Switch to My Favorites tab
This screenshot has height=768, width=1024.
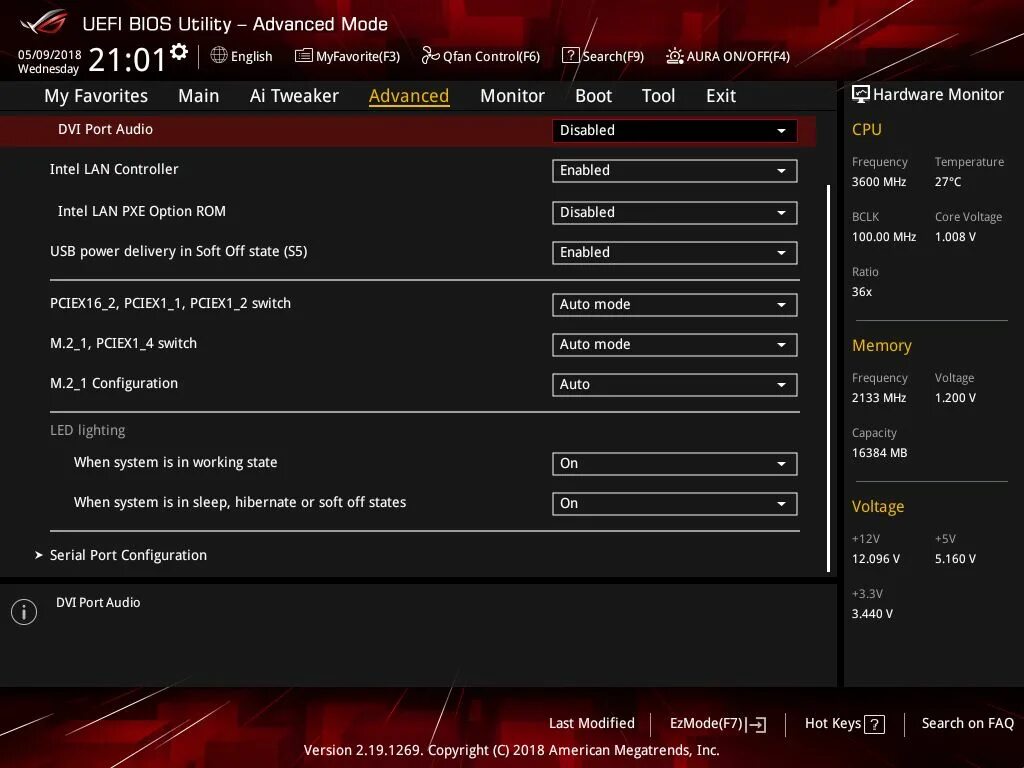[x=96, y=96]
